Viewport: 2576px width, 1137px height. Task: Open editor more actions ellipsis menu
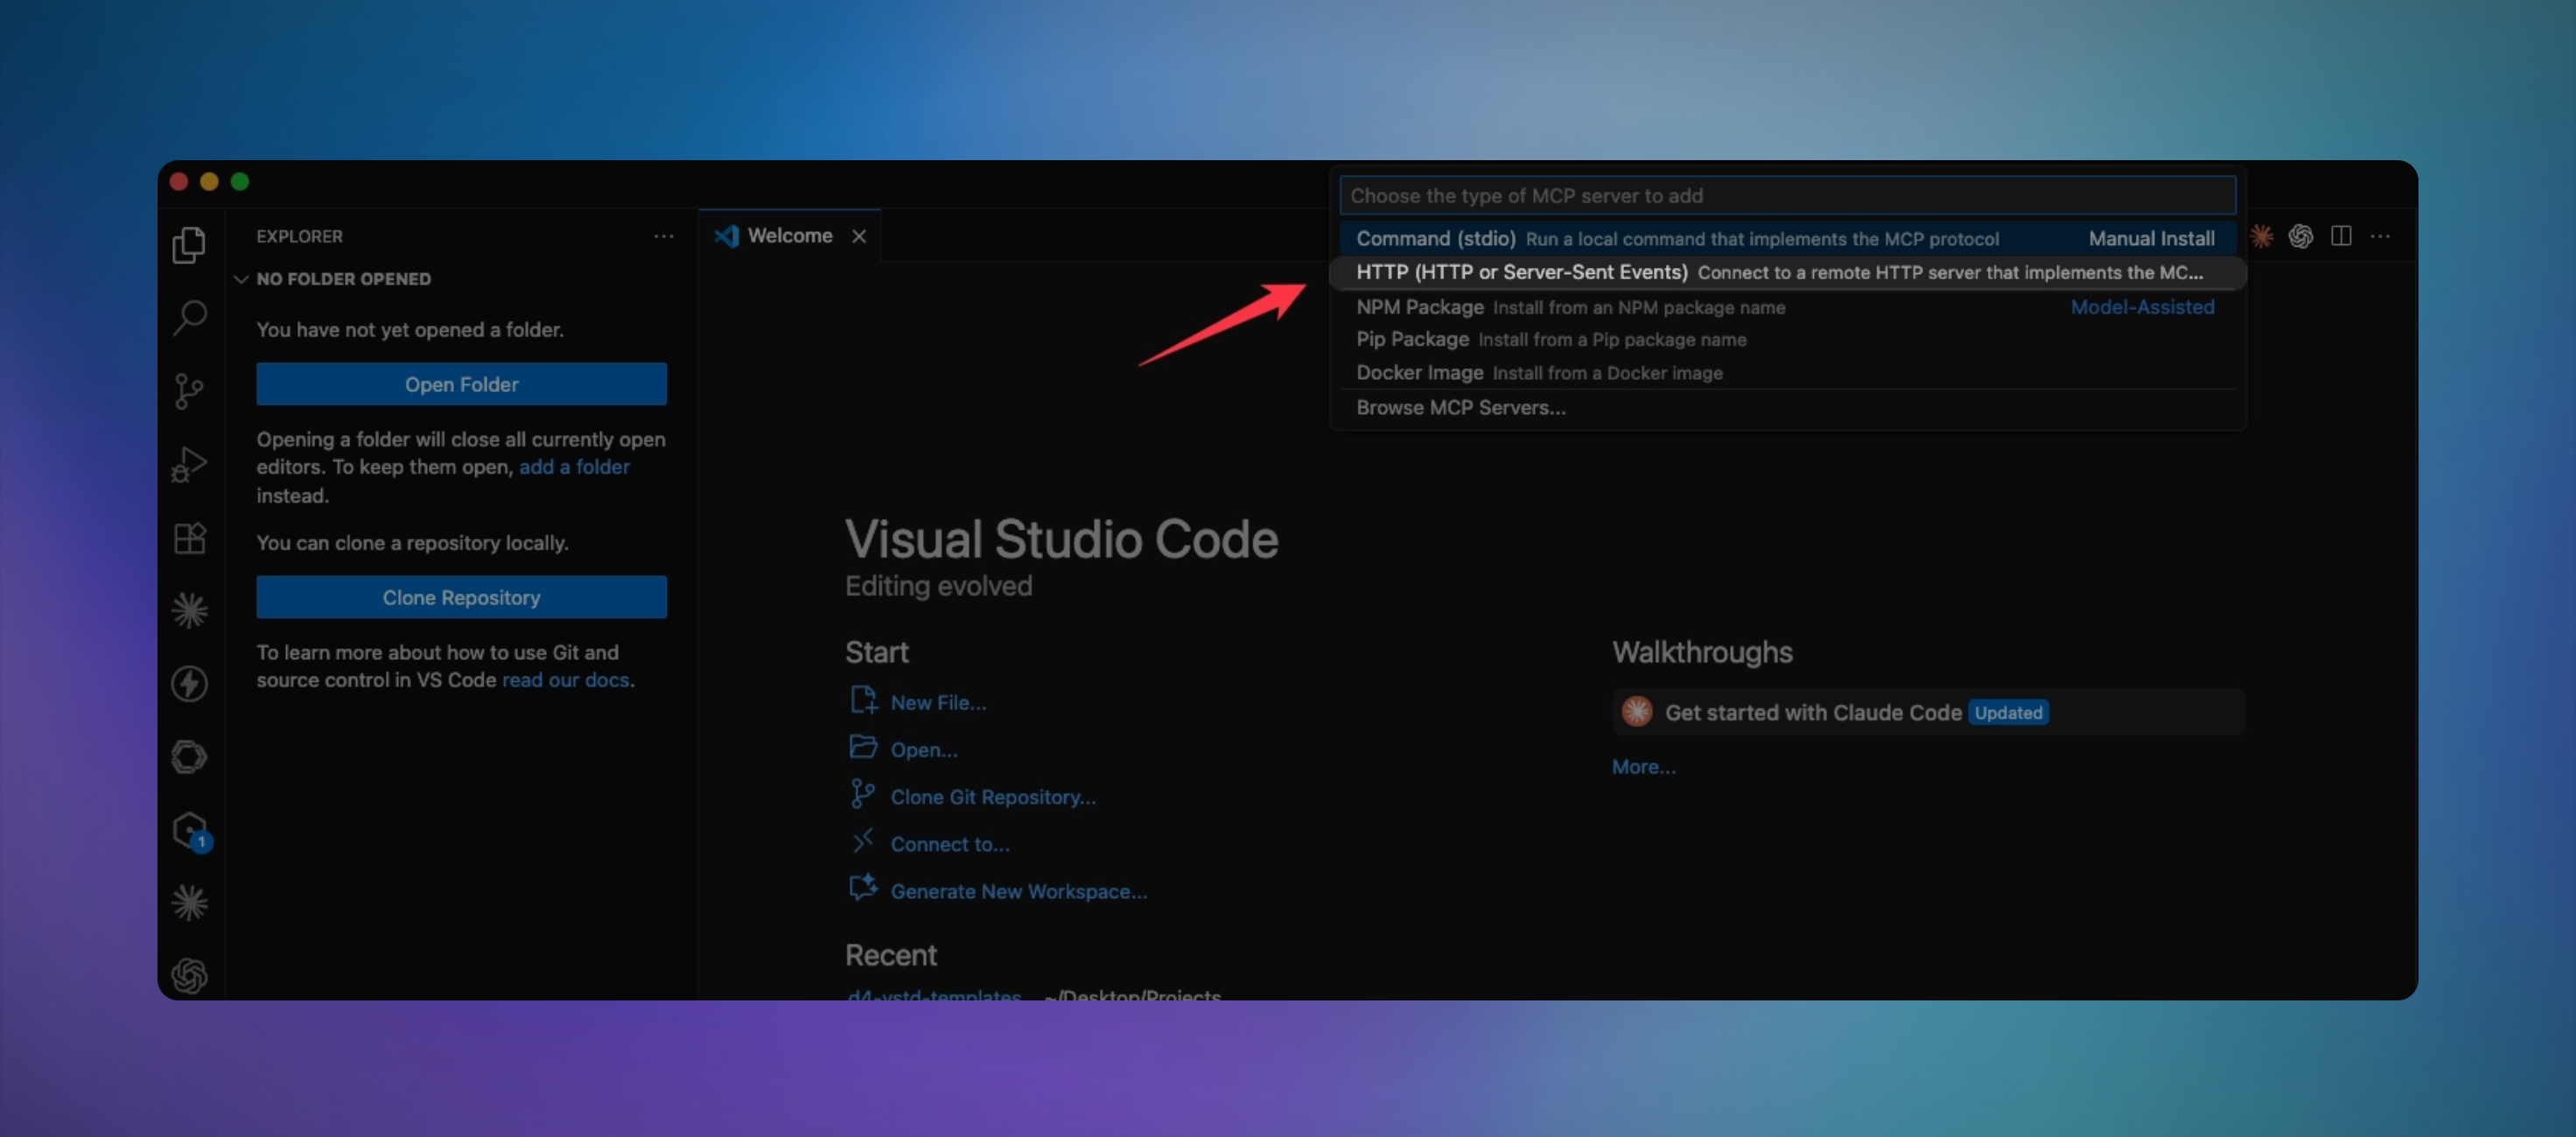(x=2381, y=236)
